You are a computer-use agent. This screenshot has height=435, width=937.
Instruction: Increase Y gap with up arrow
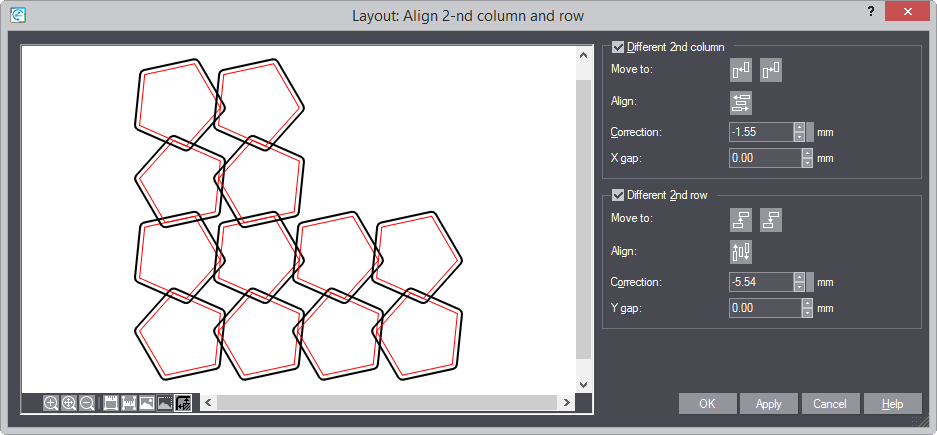[807, 303]
